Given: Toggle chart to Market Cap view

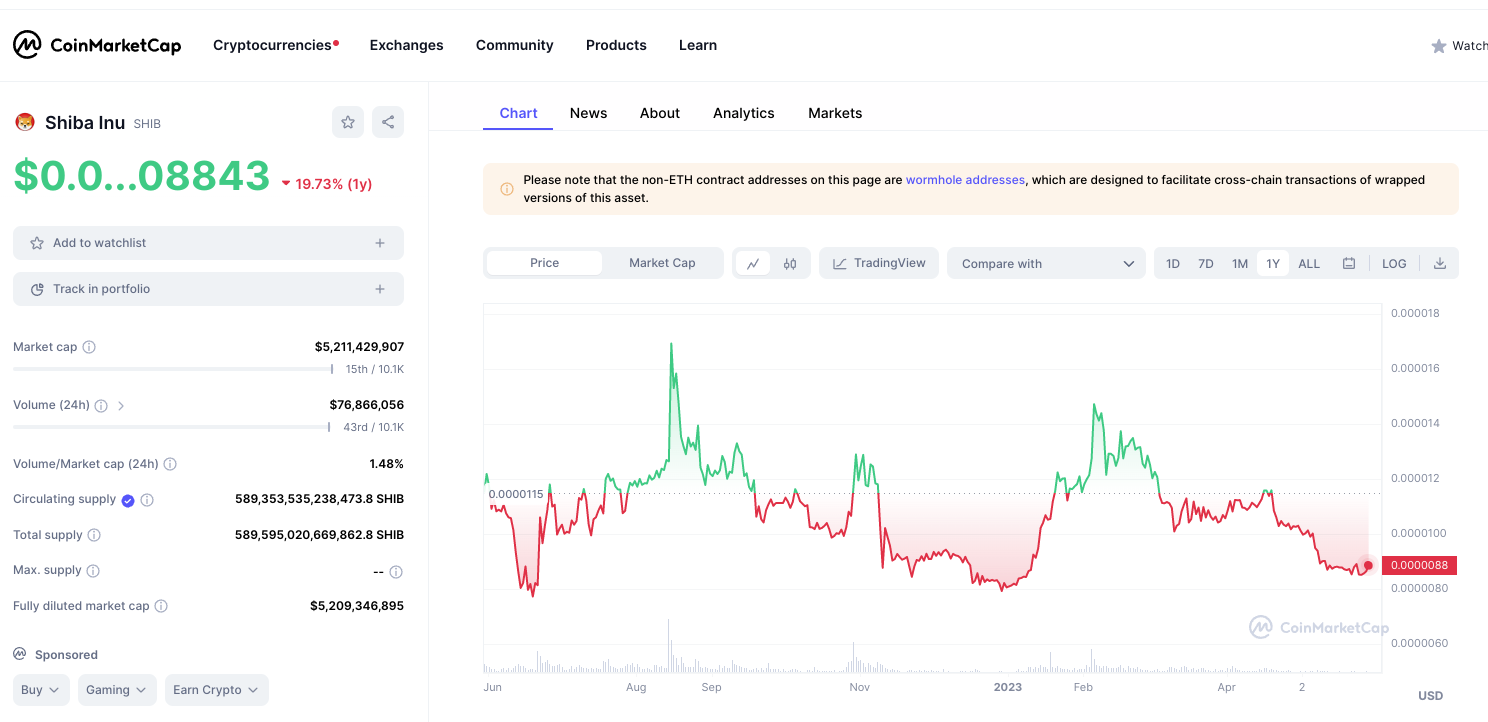Looking at the screenshot, I should pyautogui.click(x=662, y=263).
